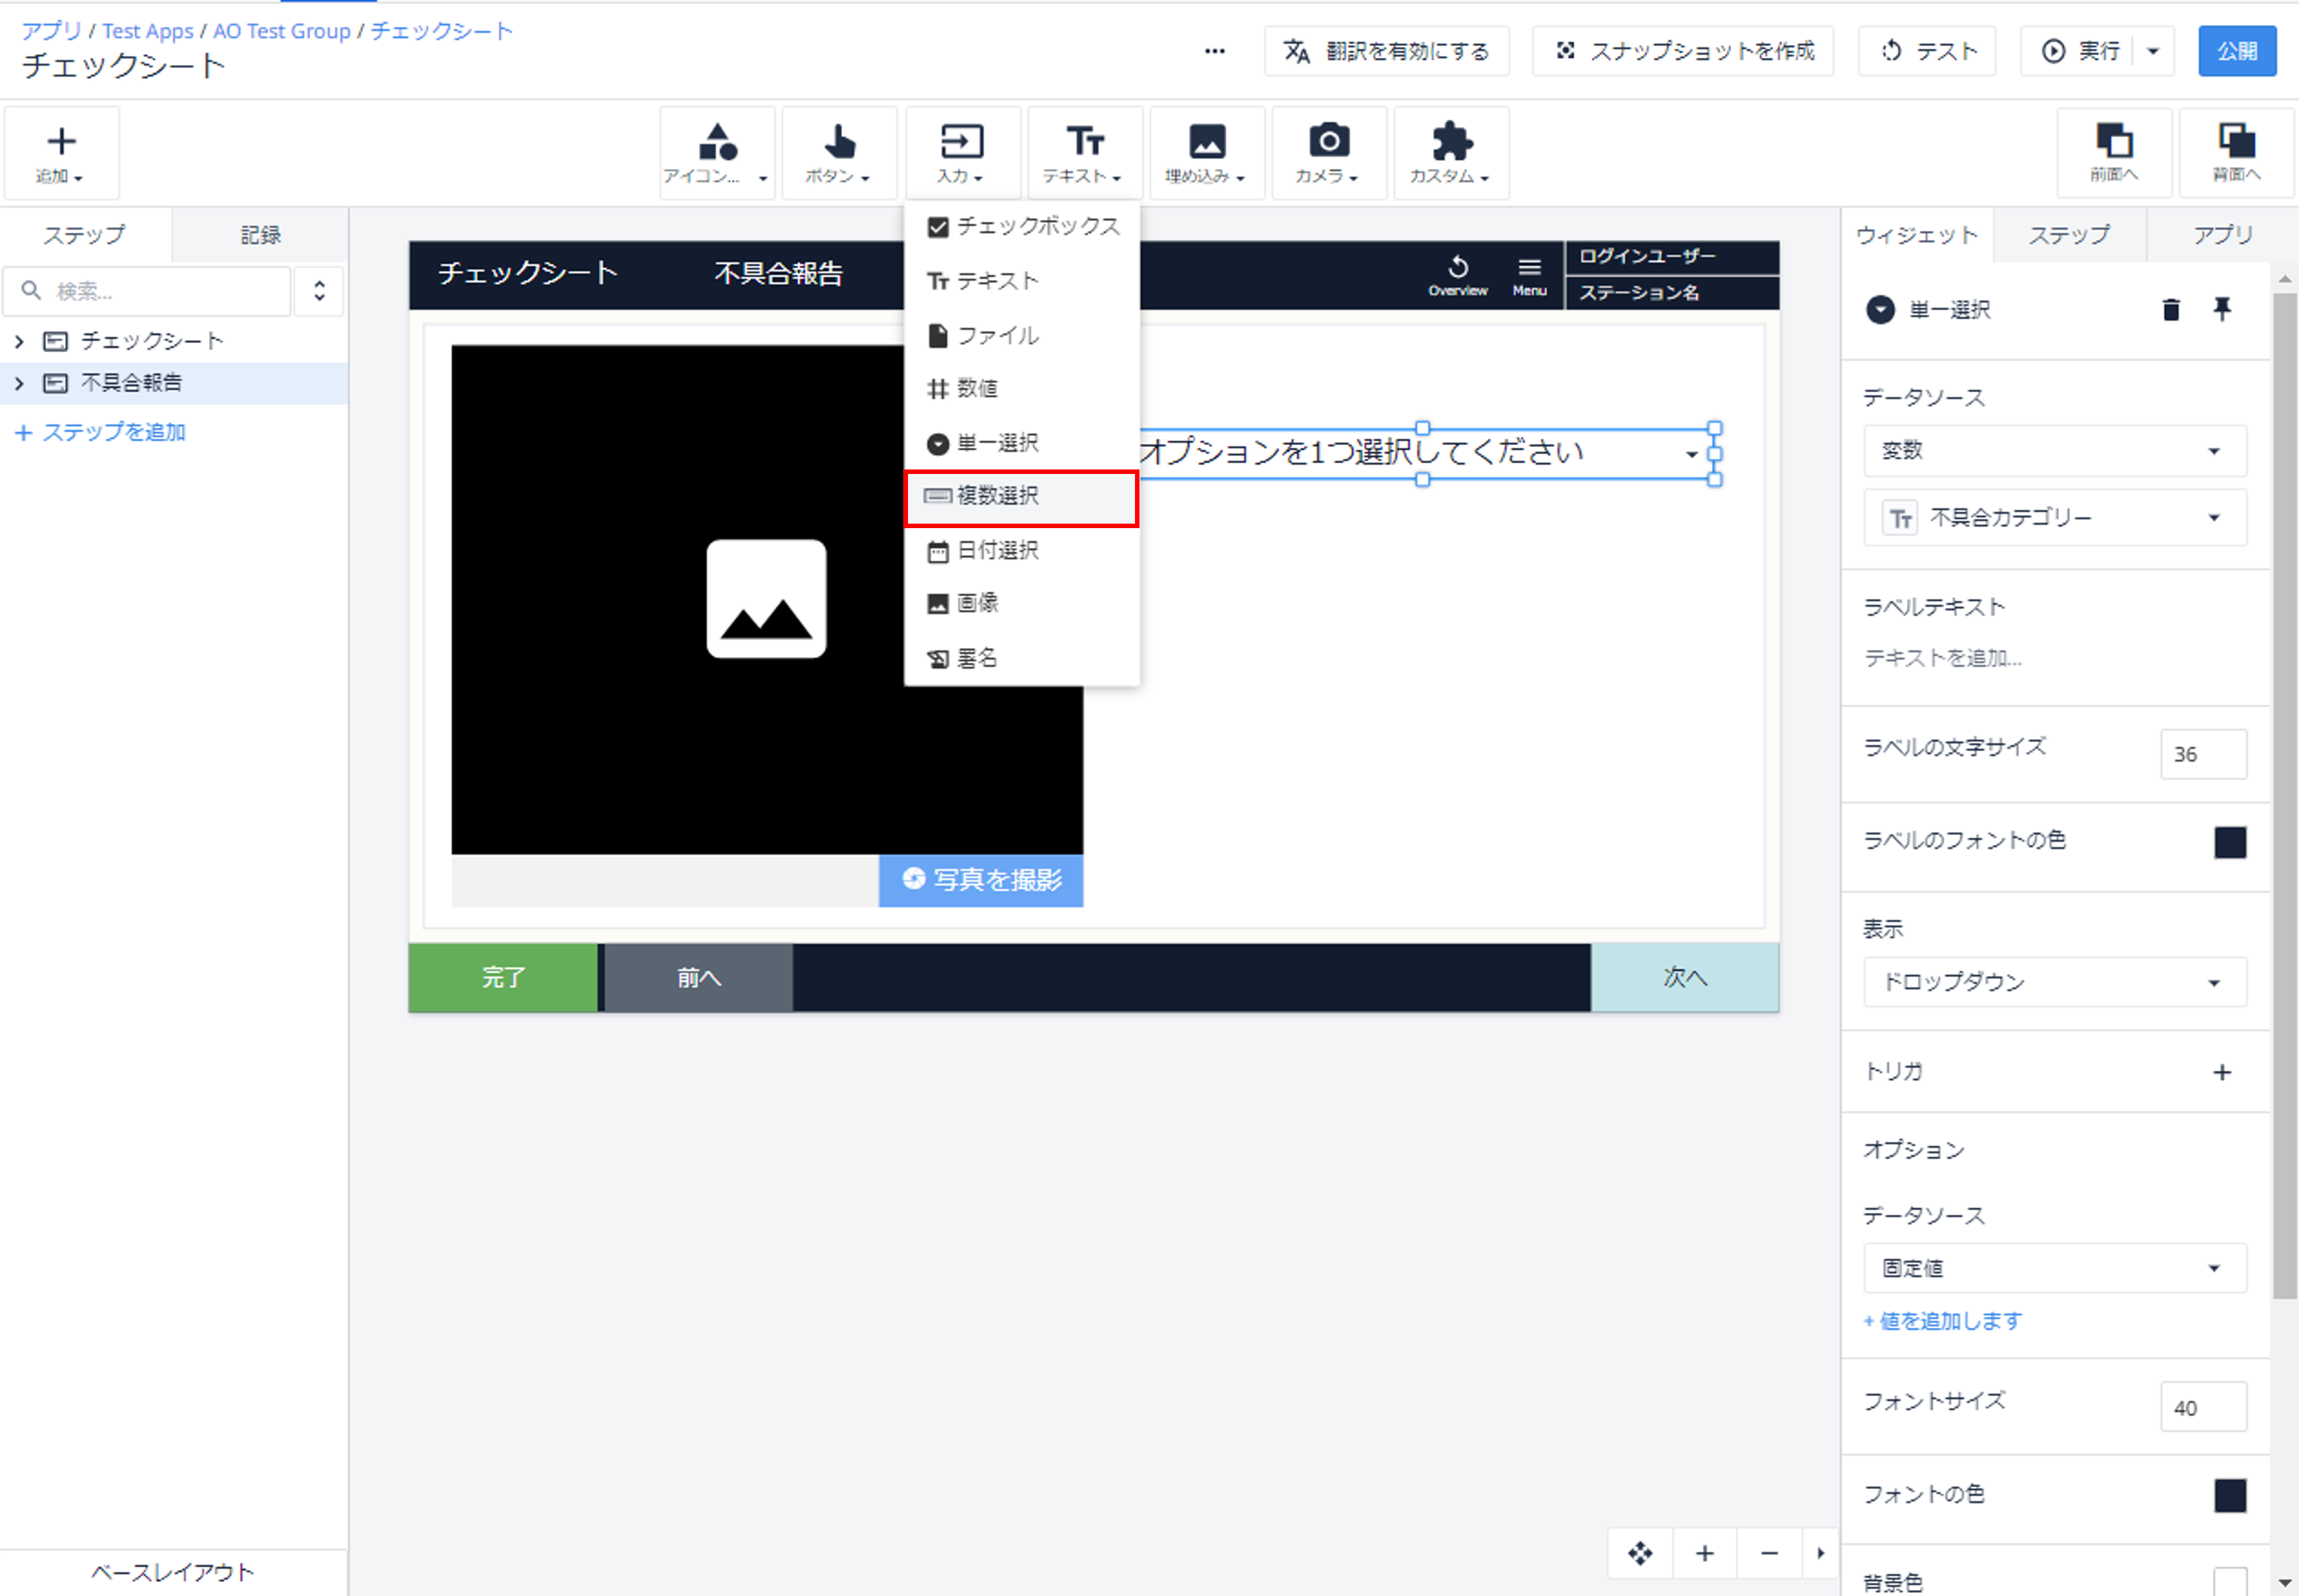Pin the 単一選択 widget with the pin icon
The width and height of the screenshot is (2299, 1596).
point(2222,309)
